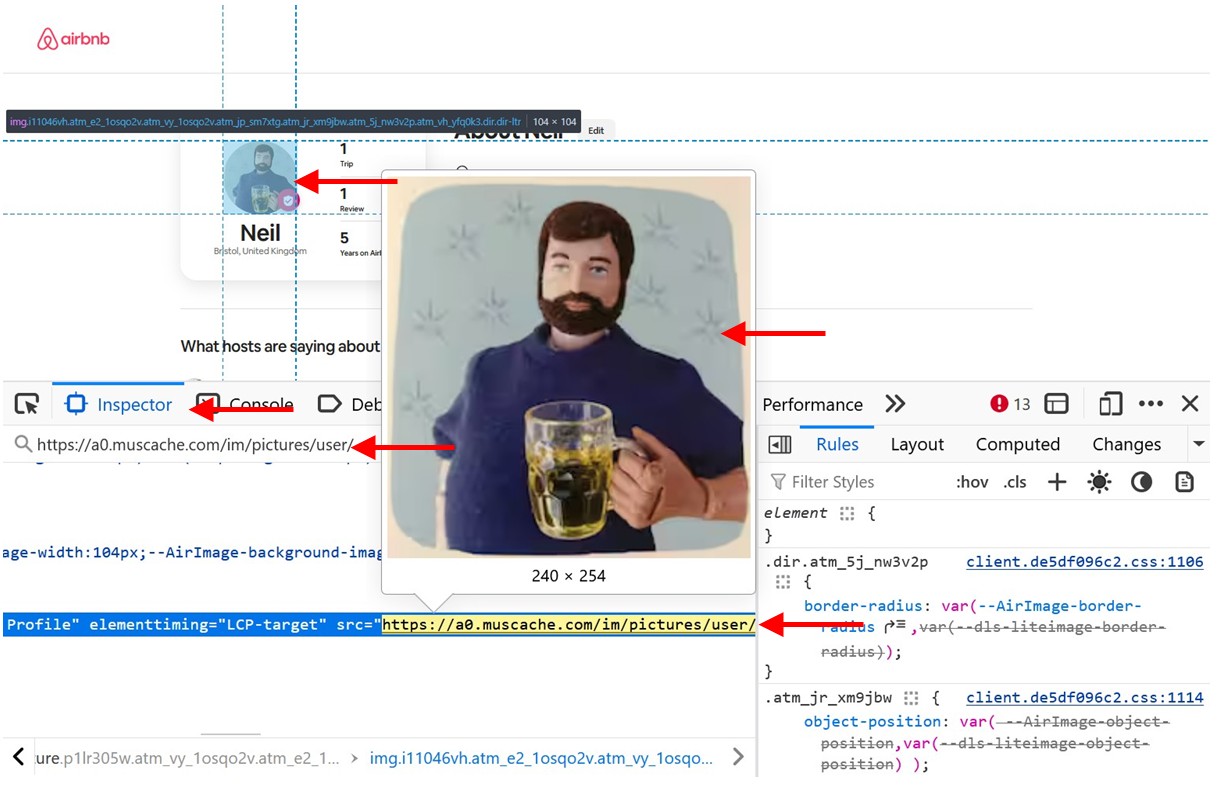The width and height of the screenshot is (1220, 790).
Task: Toggle light color scheme simulation
Action: [1100, 482]
